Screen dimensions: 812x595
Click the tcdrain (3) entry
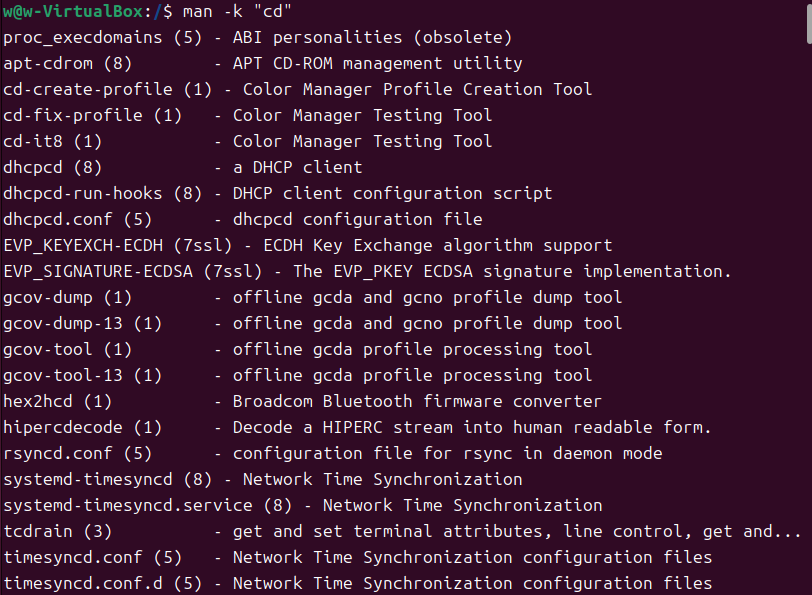(57, 531)
